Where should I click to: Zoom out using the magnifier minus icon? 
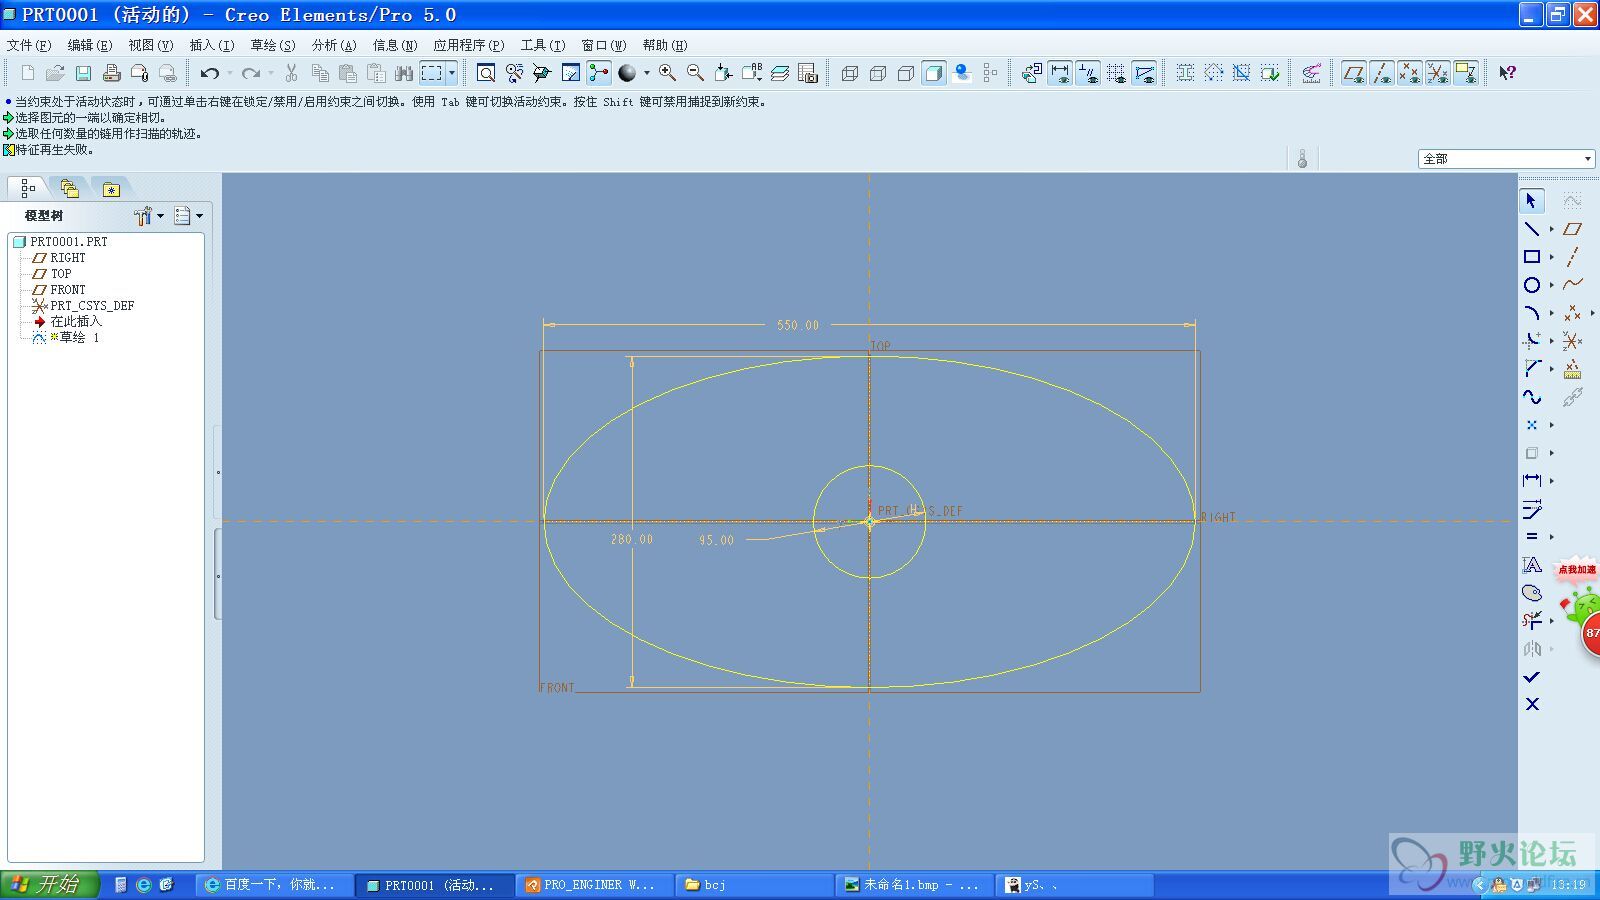pos(695,73)
